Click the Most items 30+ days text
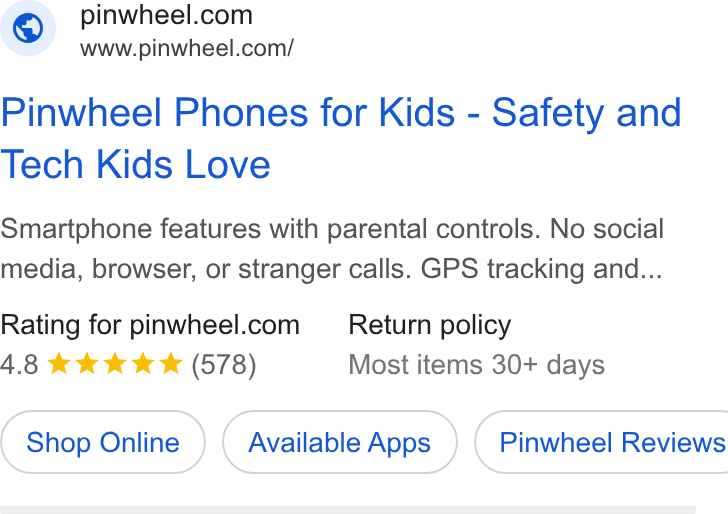Screen dimensions: 728x514 tap(476, 365)
